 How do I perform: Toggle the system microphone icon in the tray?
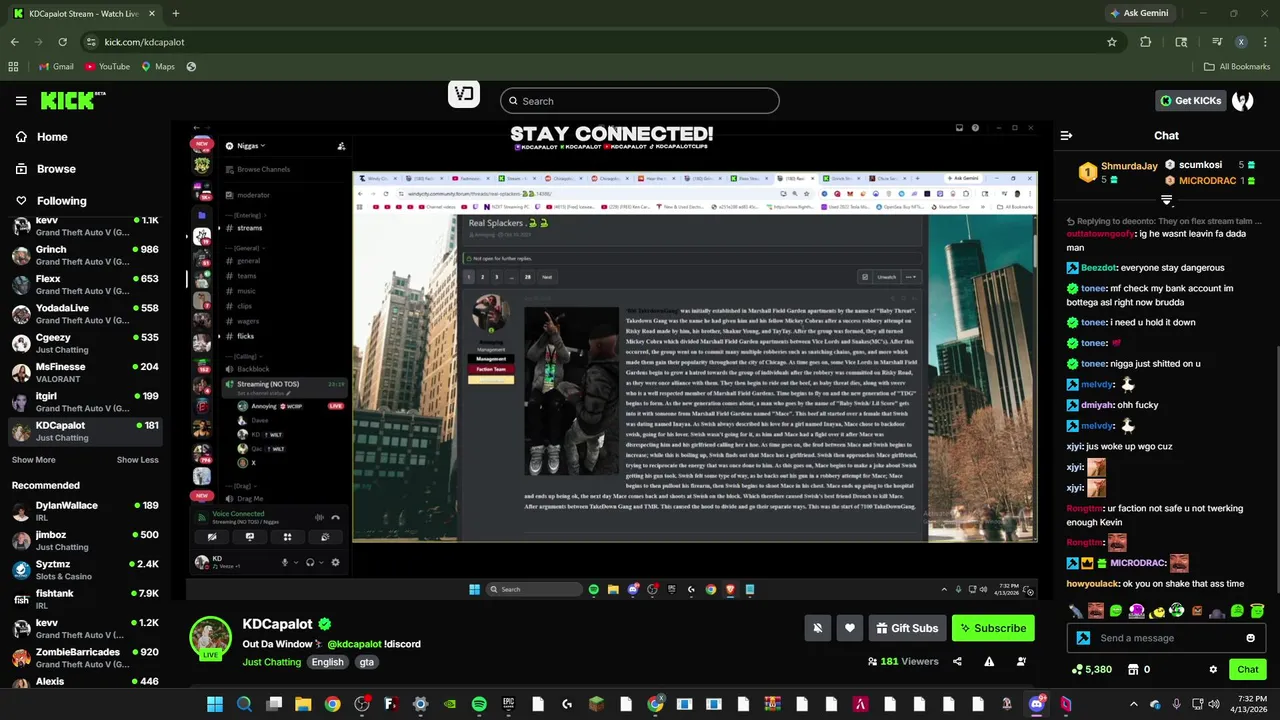pyautogui.click(x=1176, y=704)
